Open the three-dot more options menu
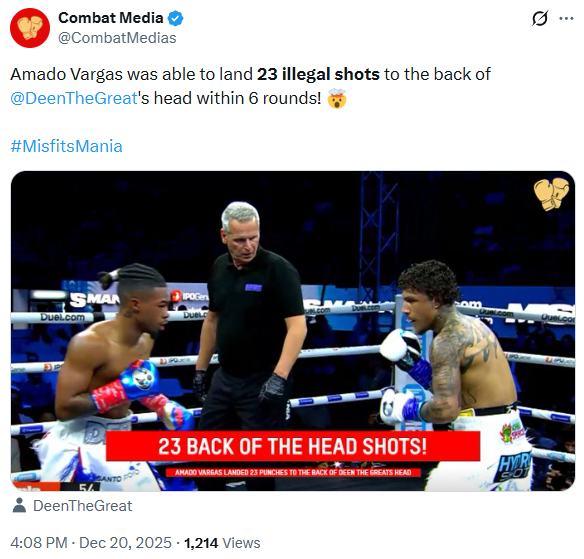The height and width of the screenshot is (559, 584). point(566,18)
